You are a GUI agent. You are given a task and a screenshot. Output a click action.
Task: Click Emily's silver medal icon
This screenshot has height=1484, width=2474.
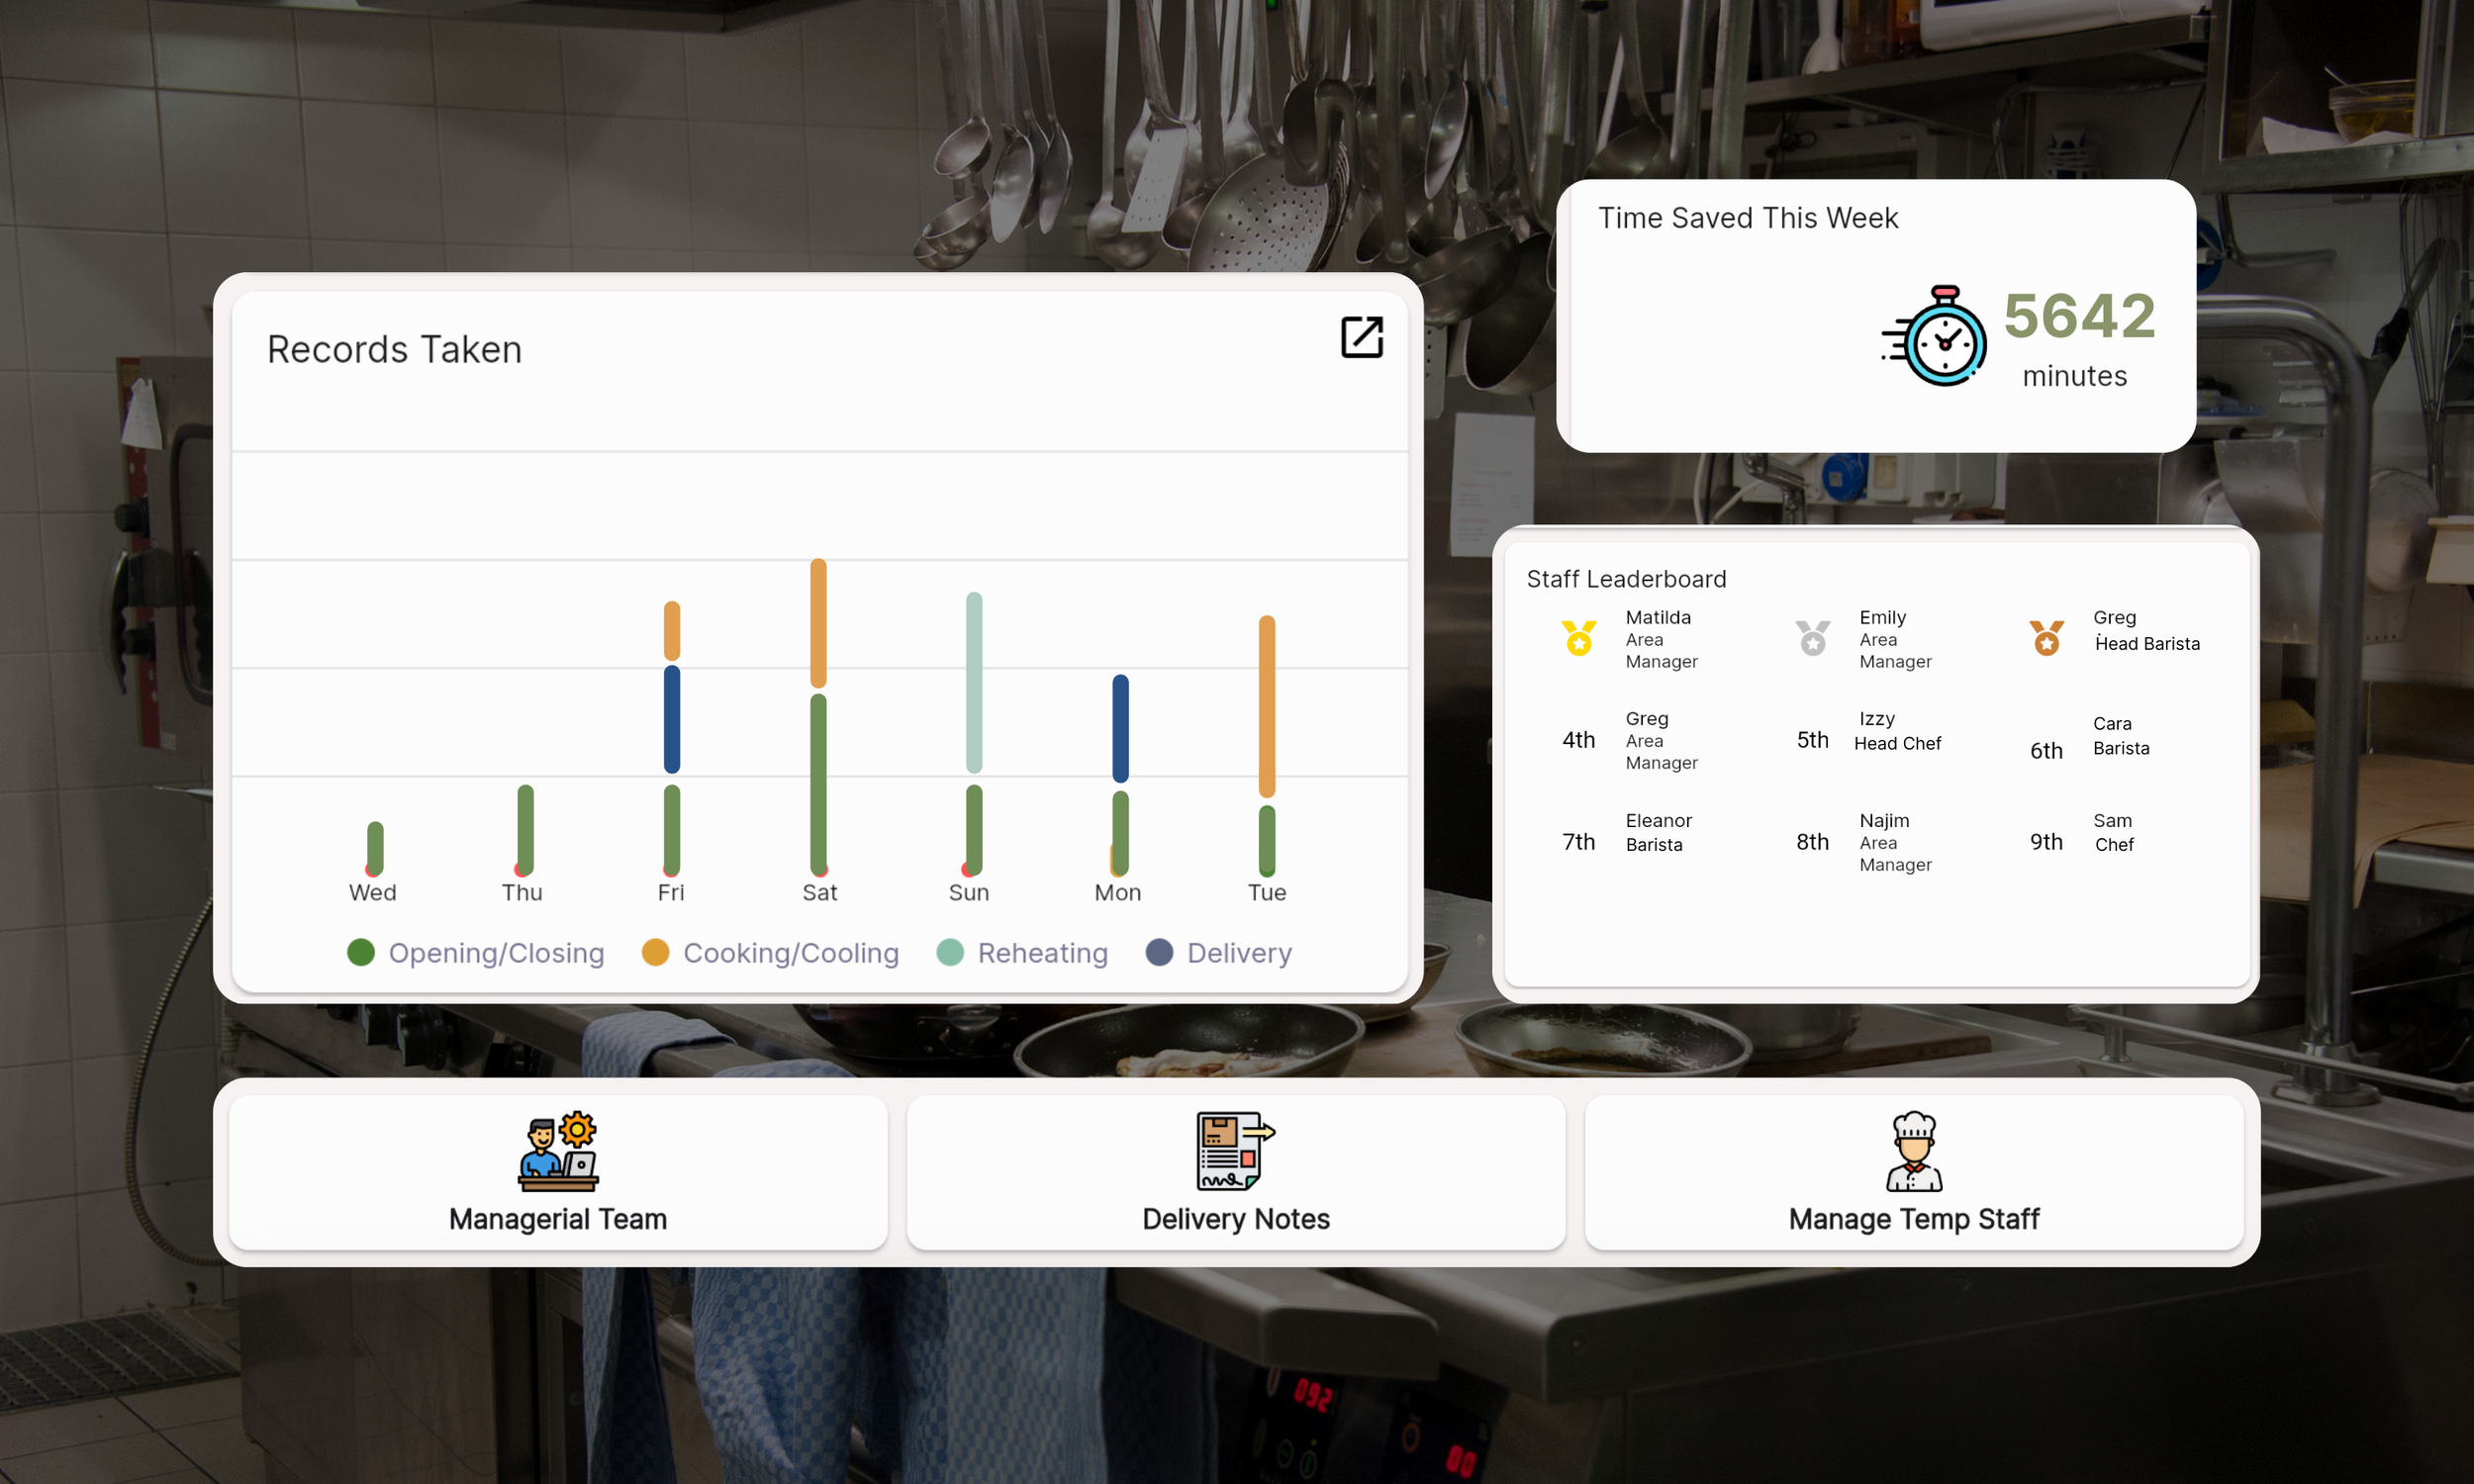point(1812,637)
